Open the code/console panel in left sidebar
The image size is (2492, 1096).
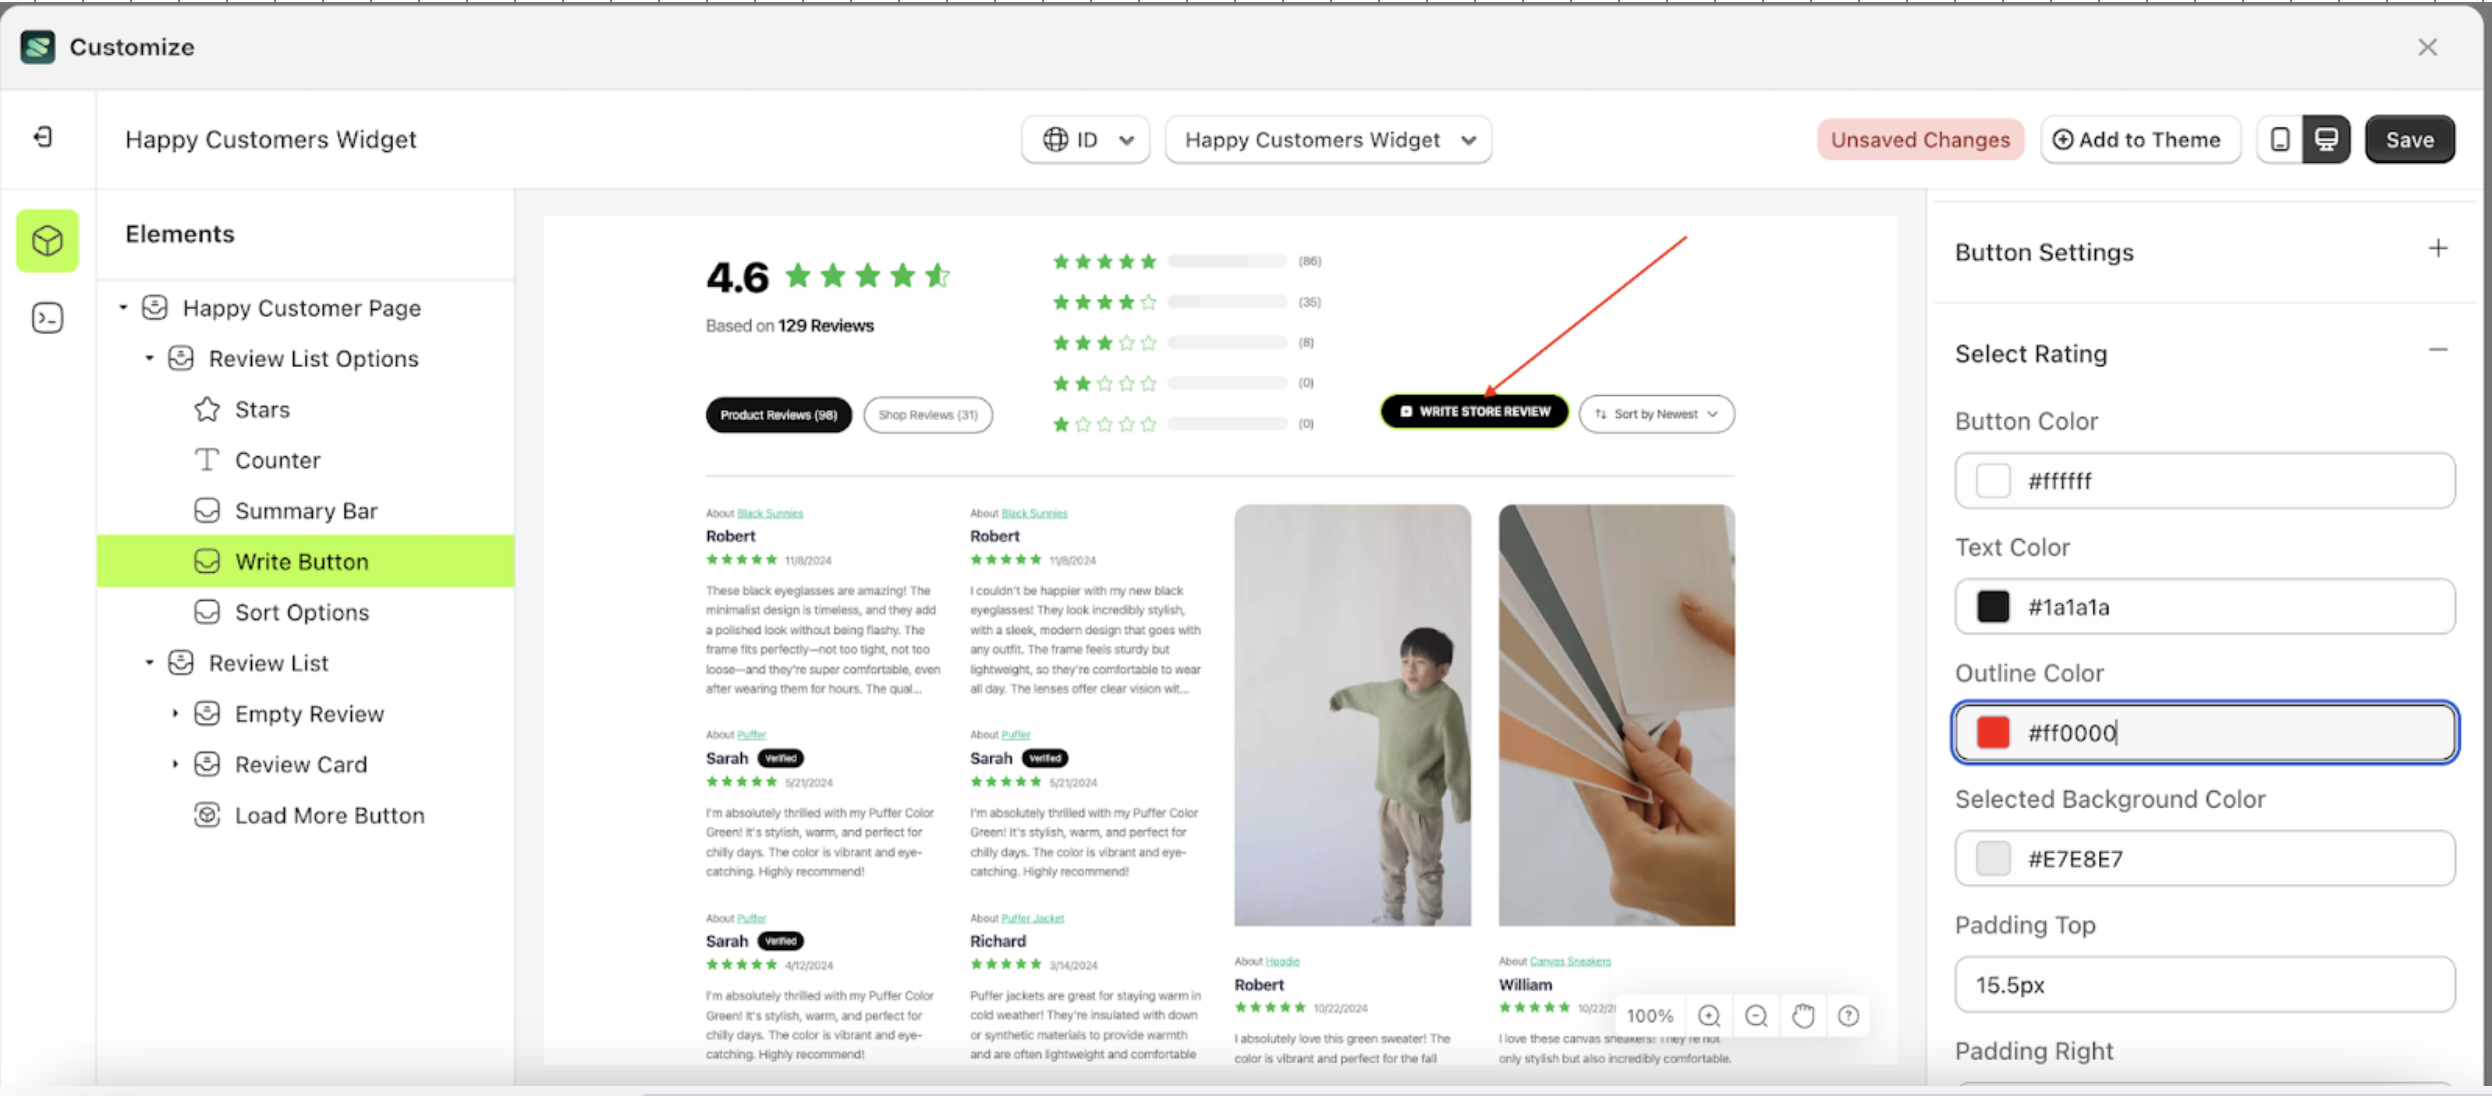click(x=47, y=317)
